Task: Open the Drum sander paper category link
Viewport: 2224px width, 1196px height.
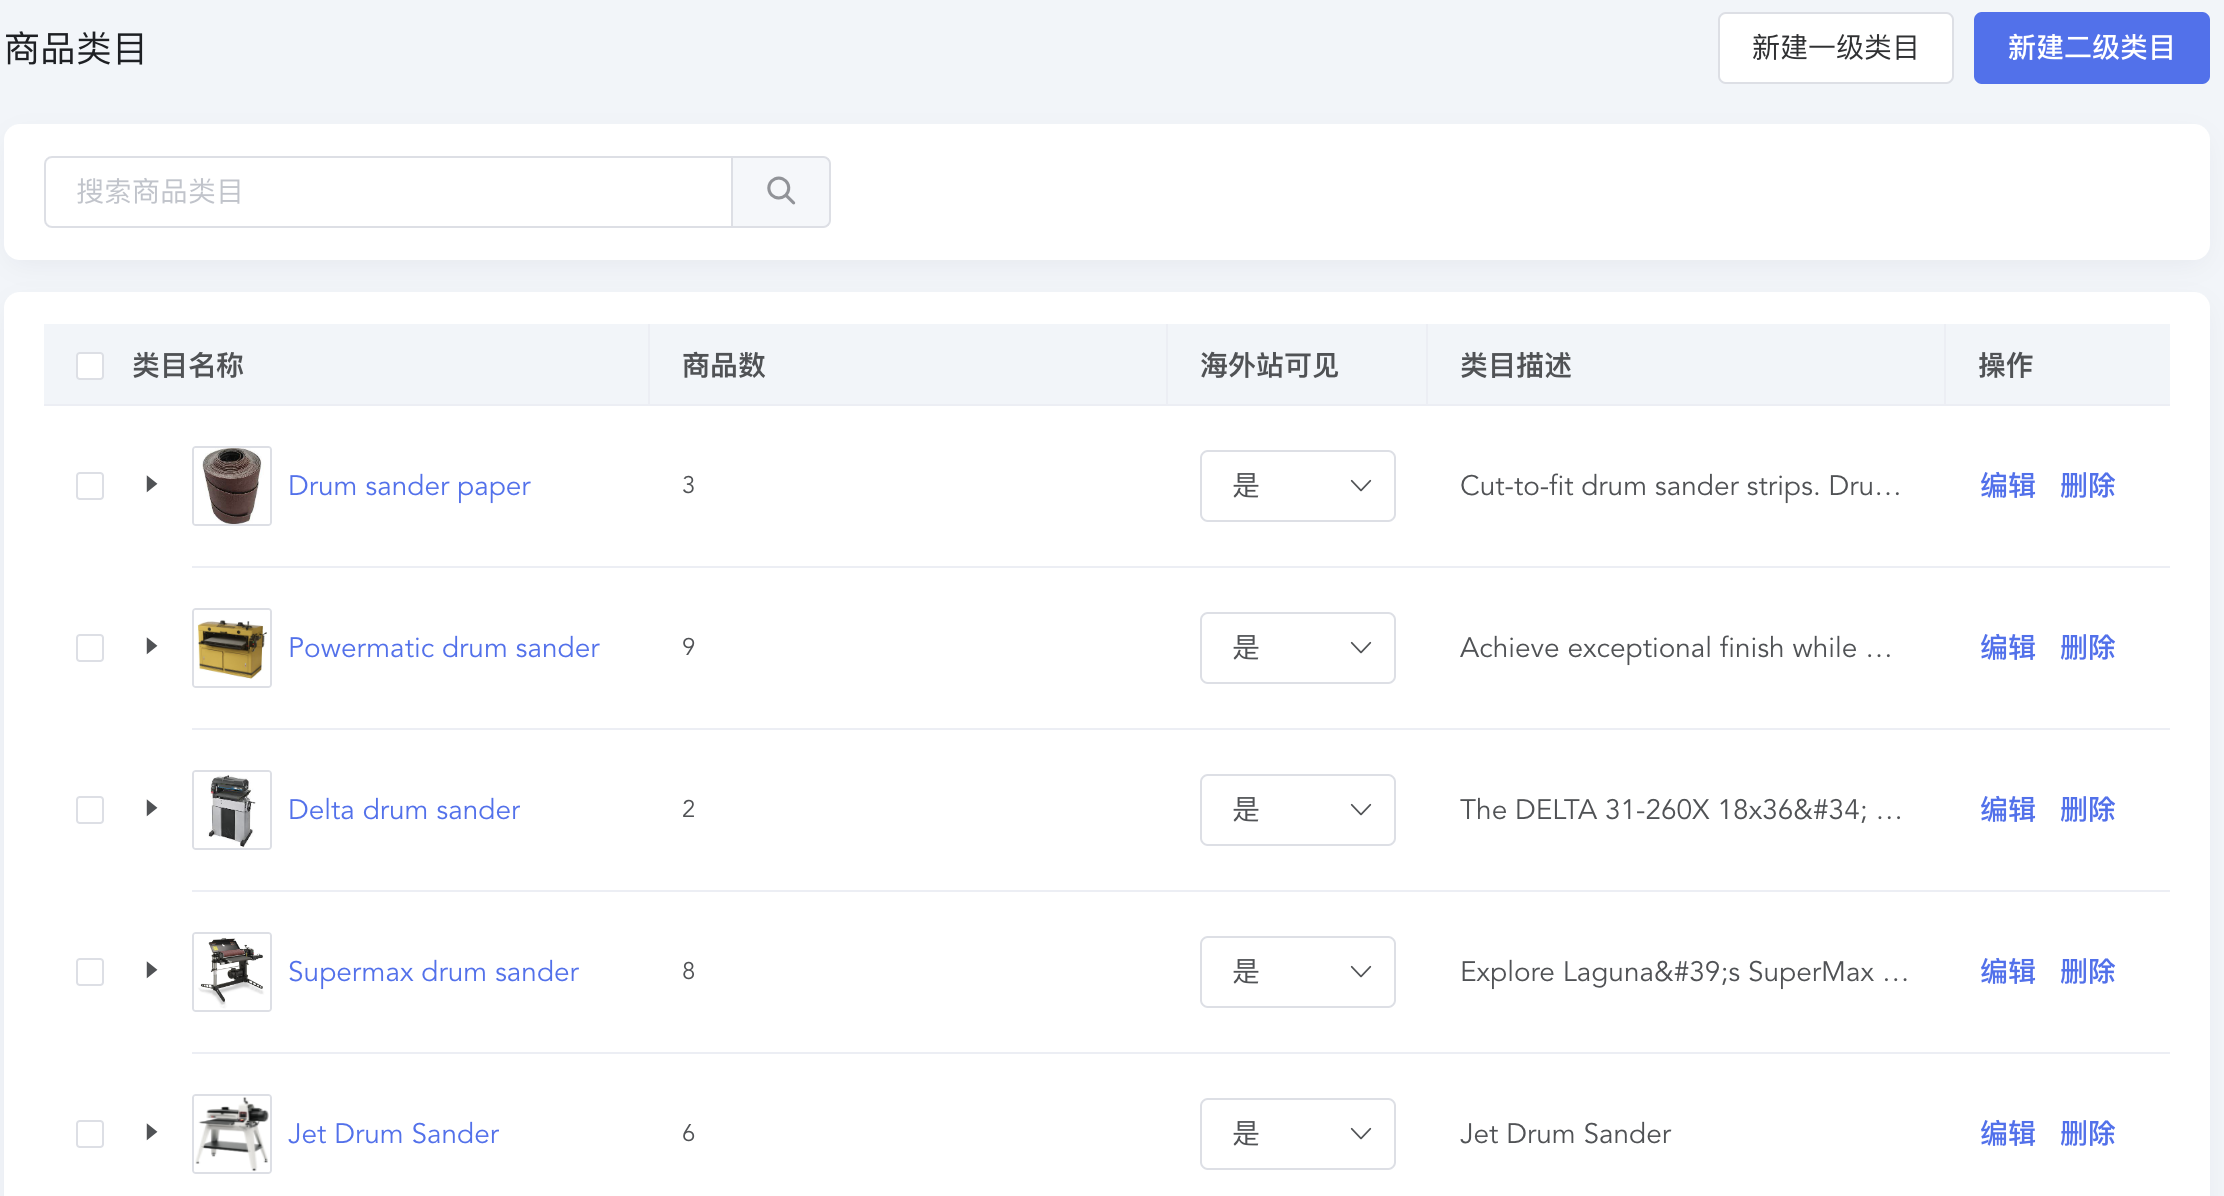Action: [x=409, y=486]
